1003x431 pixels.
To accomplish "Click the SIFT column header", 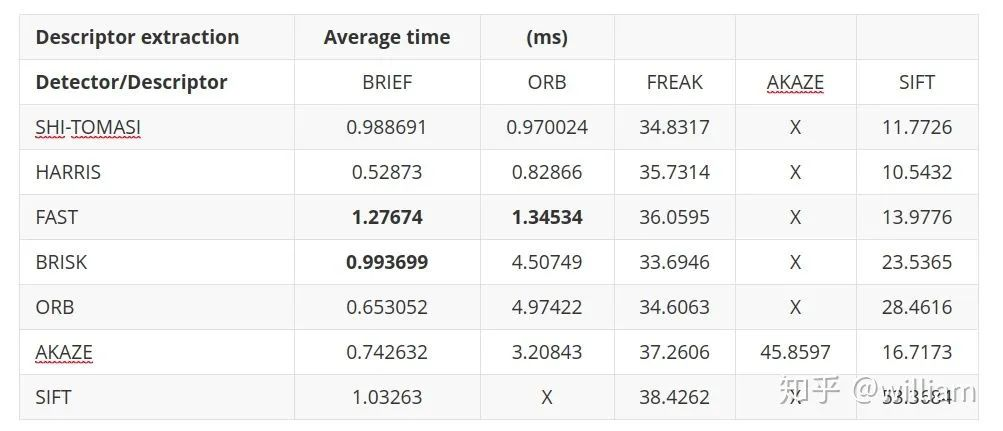I will point(917,82).
